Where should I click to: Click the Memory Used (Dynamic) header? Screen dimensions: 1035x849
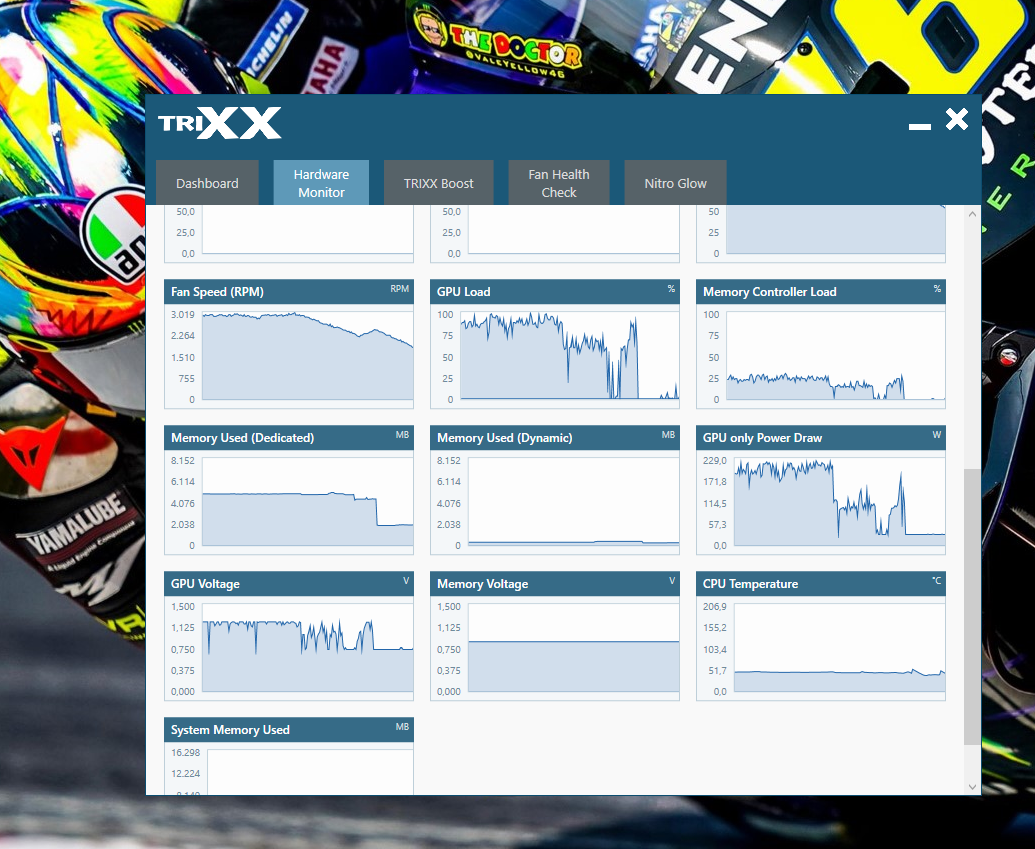point(554,438)
